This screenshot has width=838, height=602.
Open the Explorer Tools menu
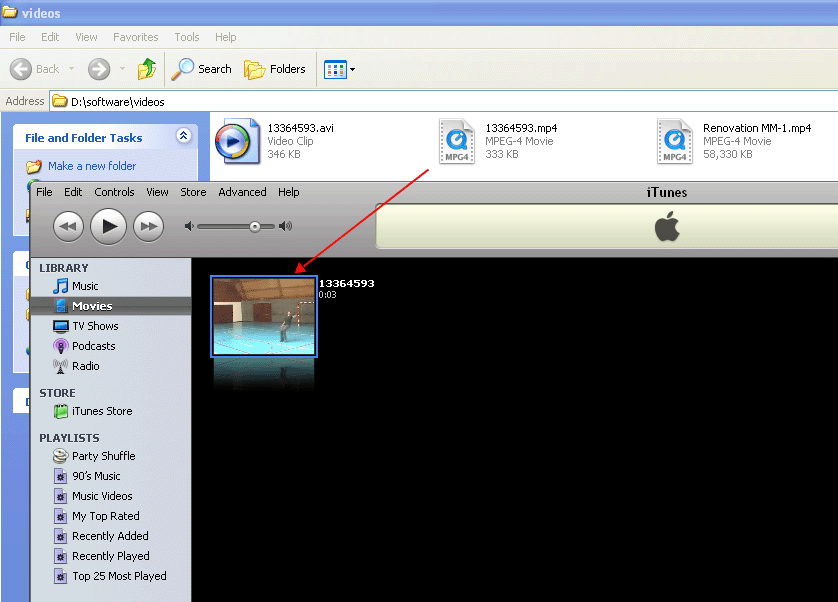tap(187, 37)
